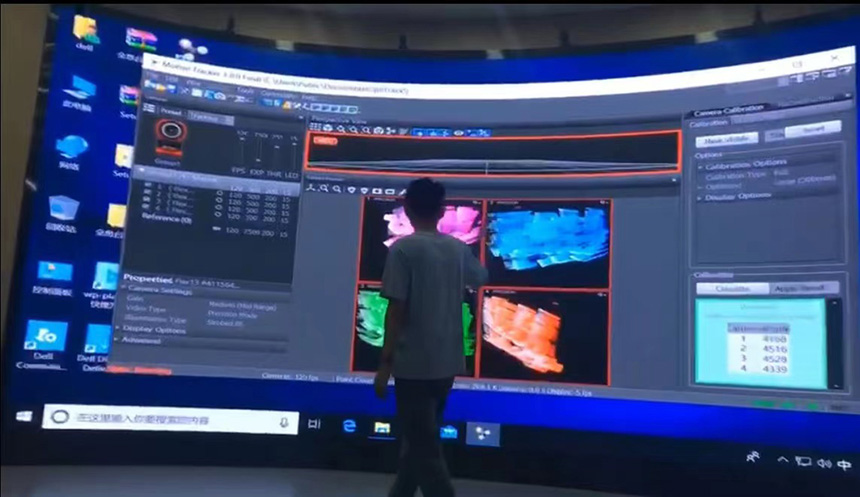
Task: Open File Explorer from the taskbar
Action: [382, 427]
